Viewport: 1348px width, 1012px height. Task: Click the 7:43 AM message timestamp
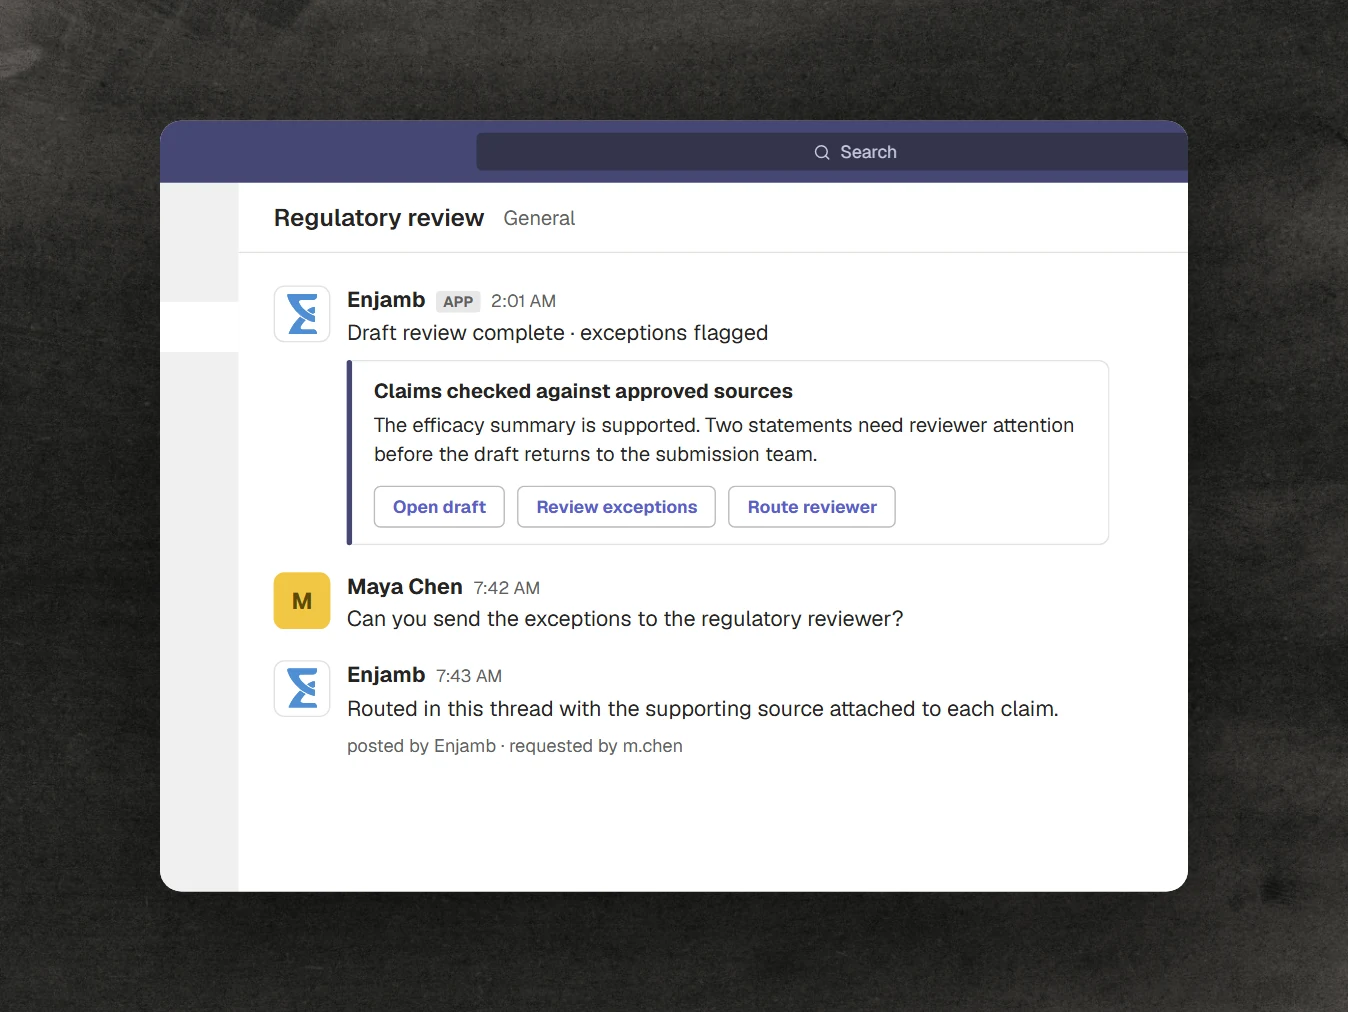coord(469,676)
